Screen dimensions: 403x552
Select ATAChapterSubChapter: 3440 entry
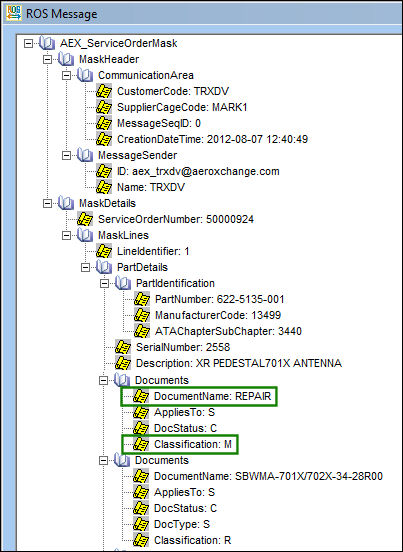[228, 332]
